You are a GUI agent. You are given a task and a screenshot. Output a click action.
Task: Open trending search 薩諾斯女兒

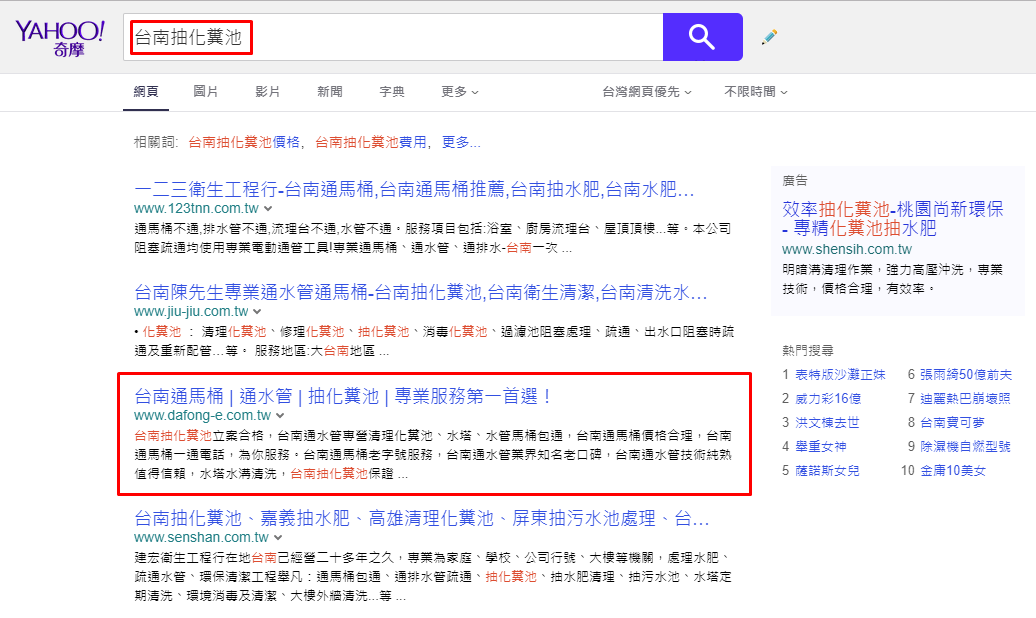(x=827, y=471)
